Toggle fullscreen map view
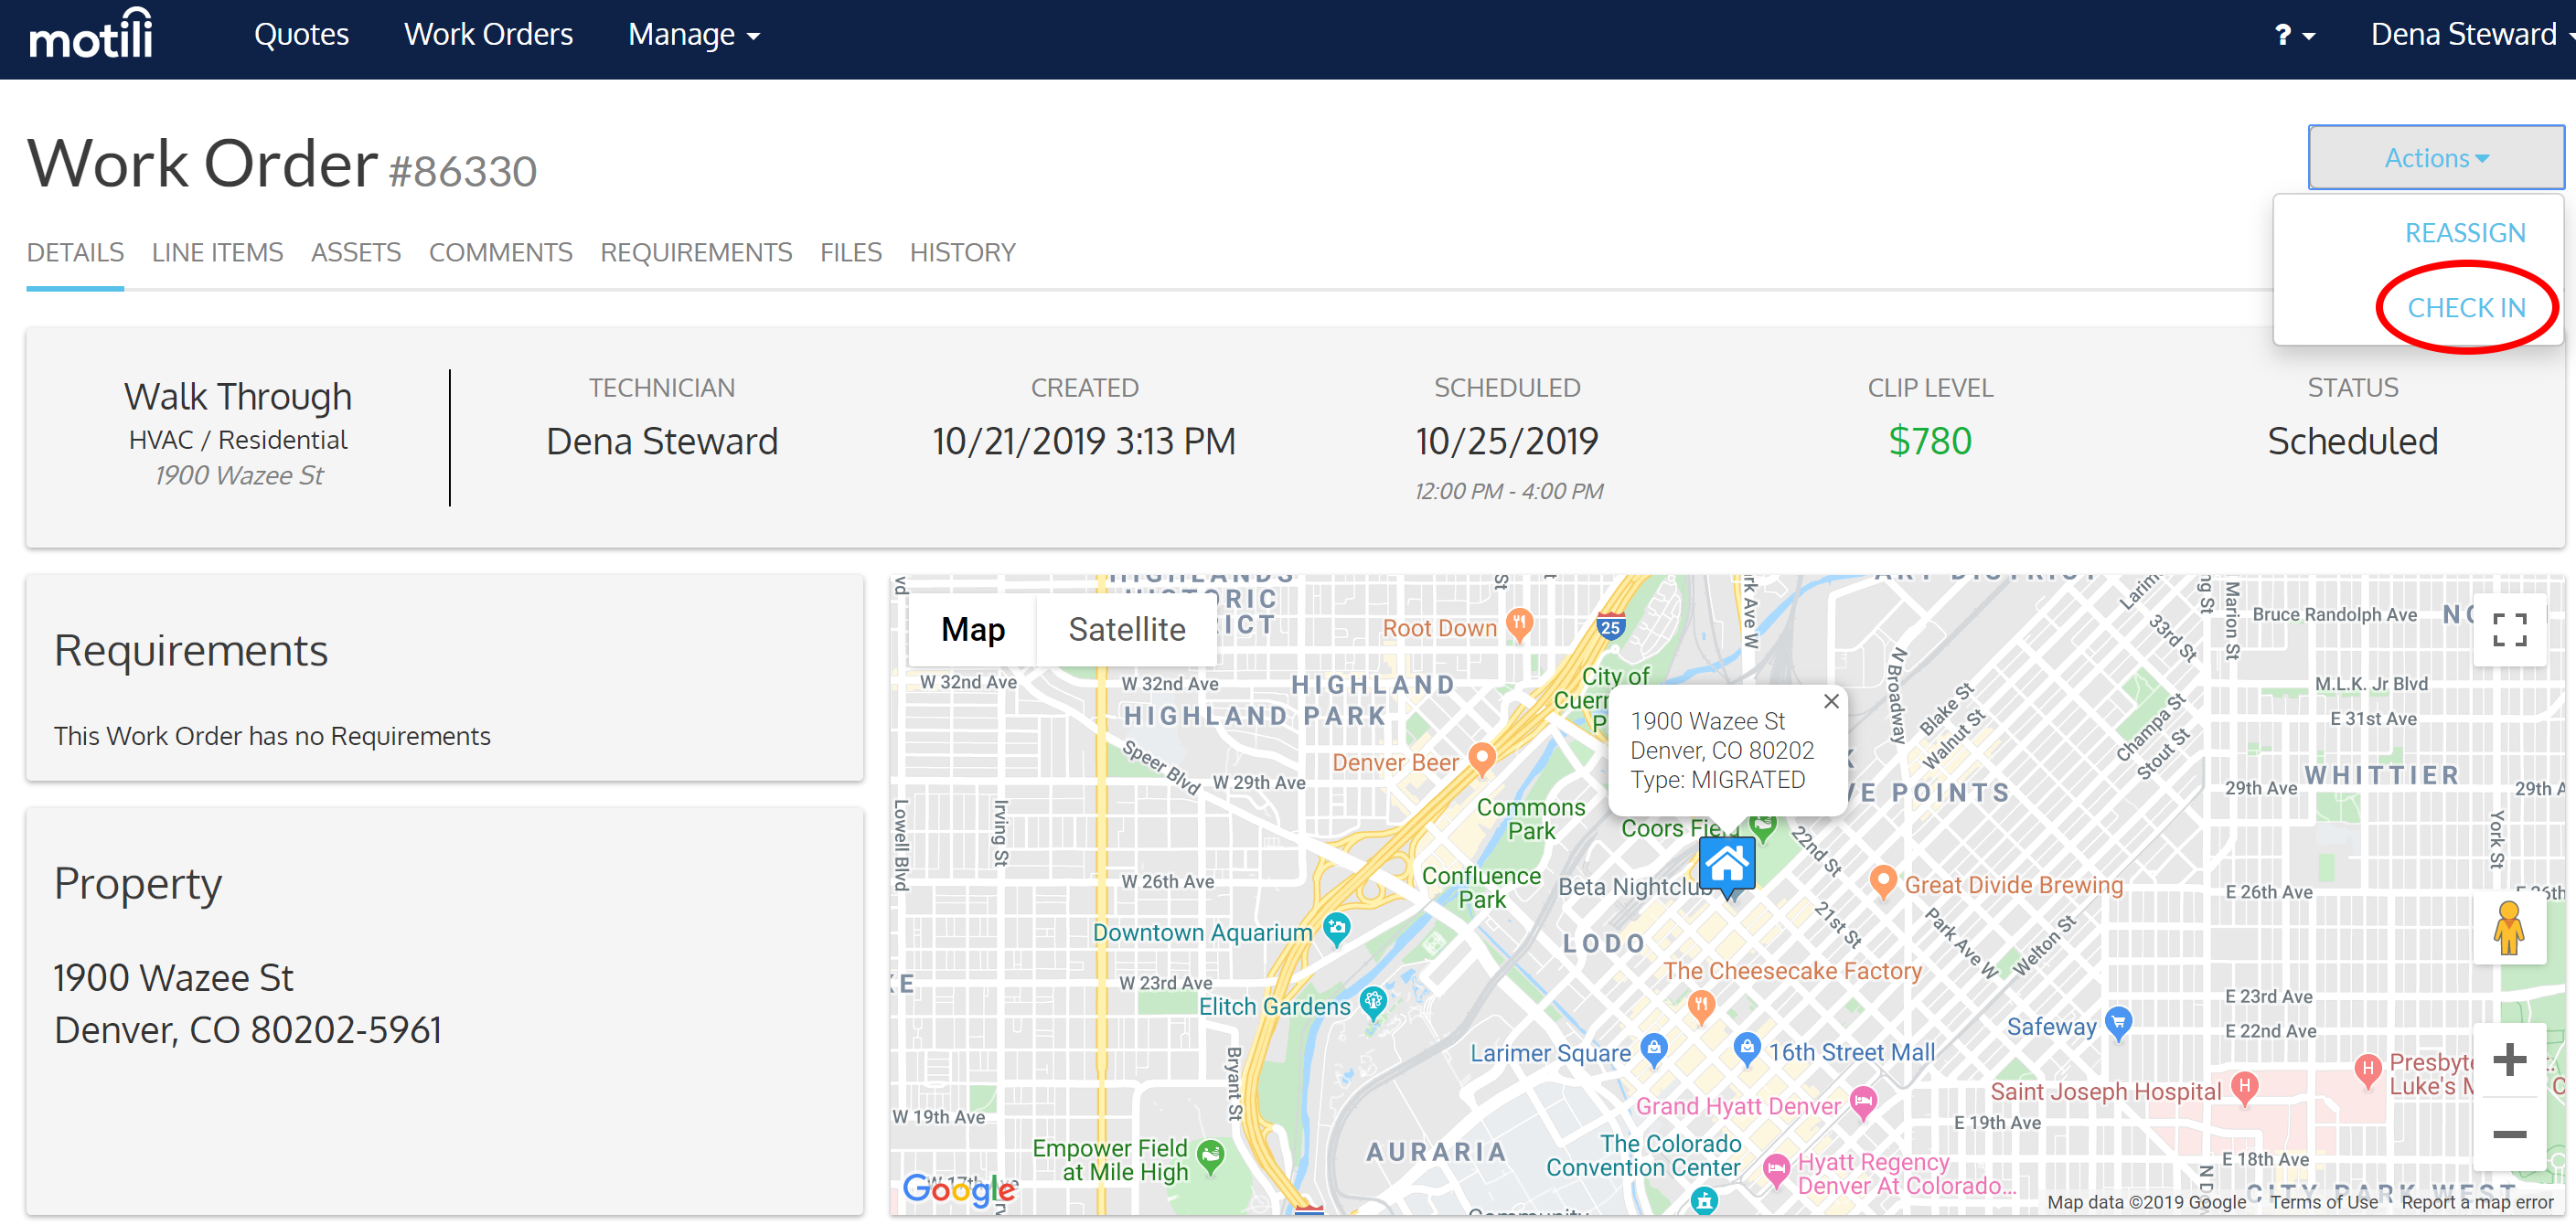2576x1225 pixels. pyautogui.click(x=2509, y=629)
